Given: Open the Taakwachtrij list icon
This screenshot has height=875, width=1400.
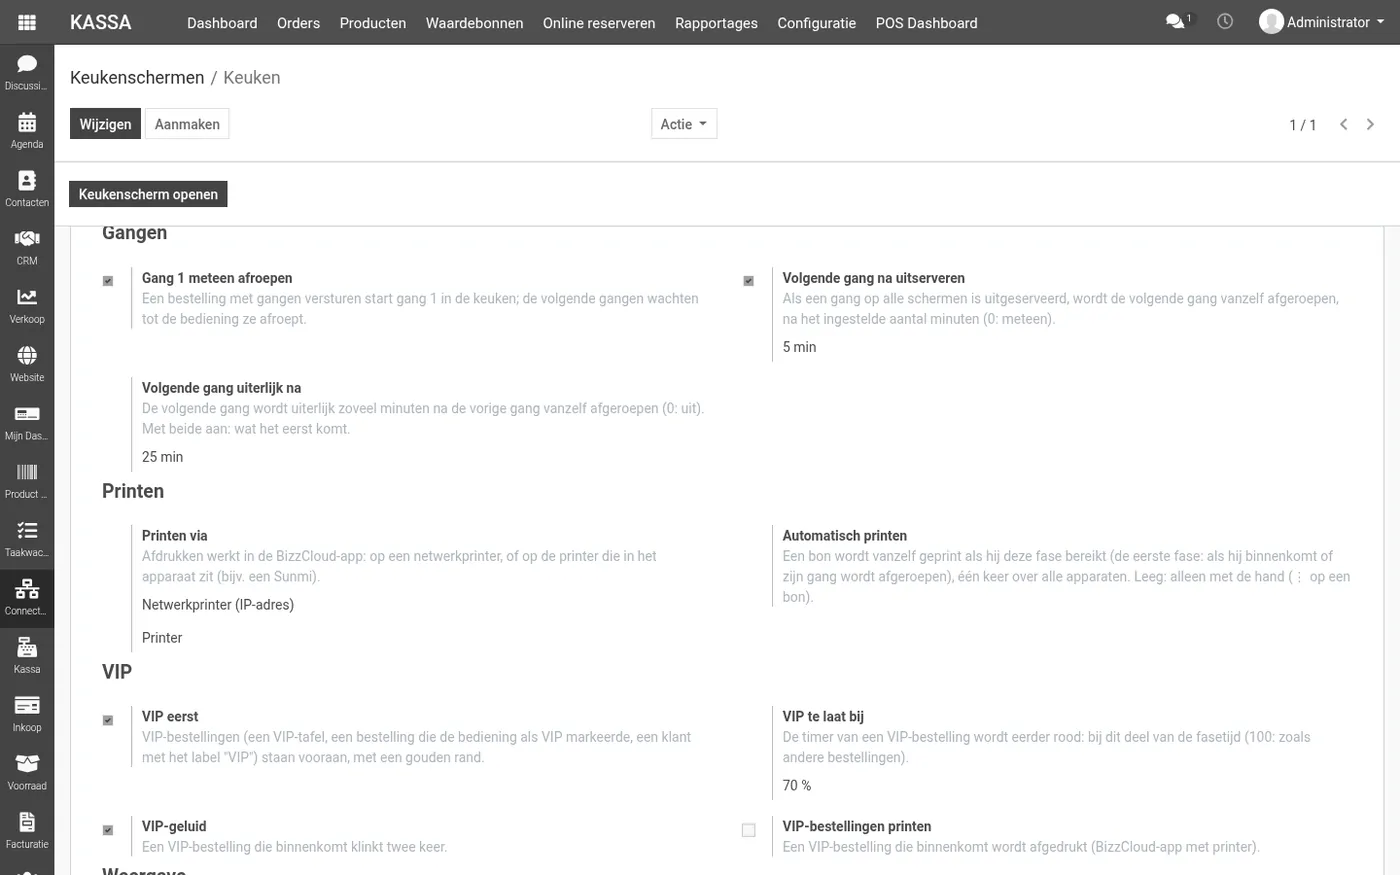Looking at the screenshot, I should click(x=27, y=538).
